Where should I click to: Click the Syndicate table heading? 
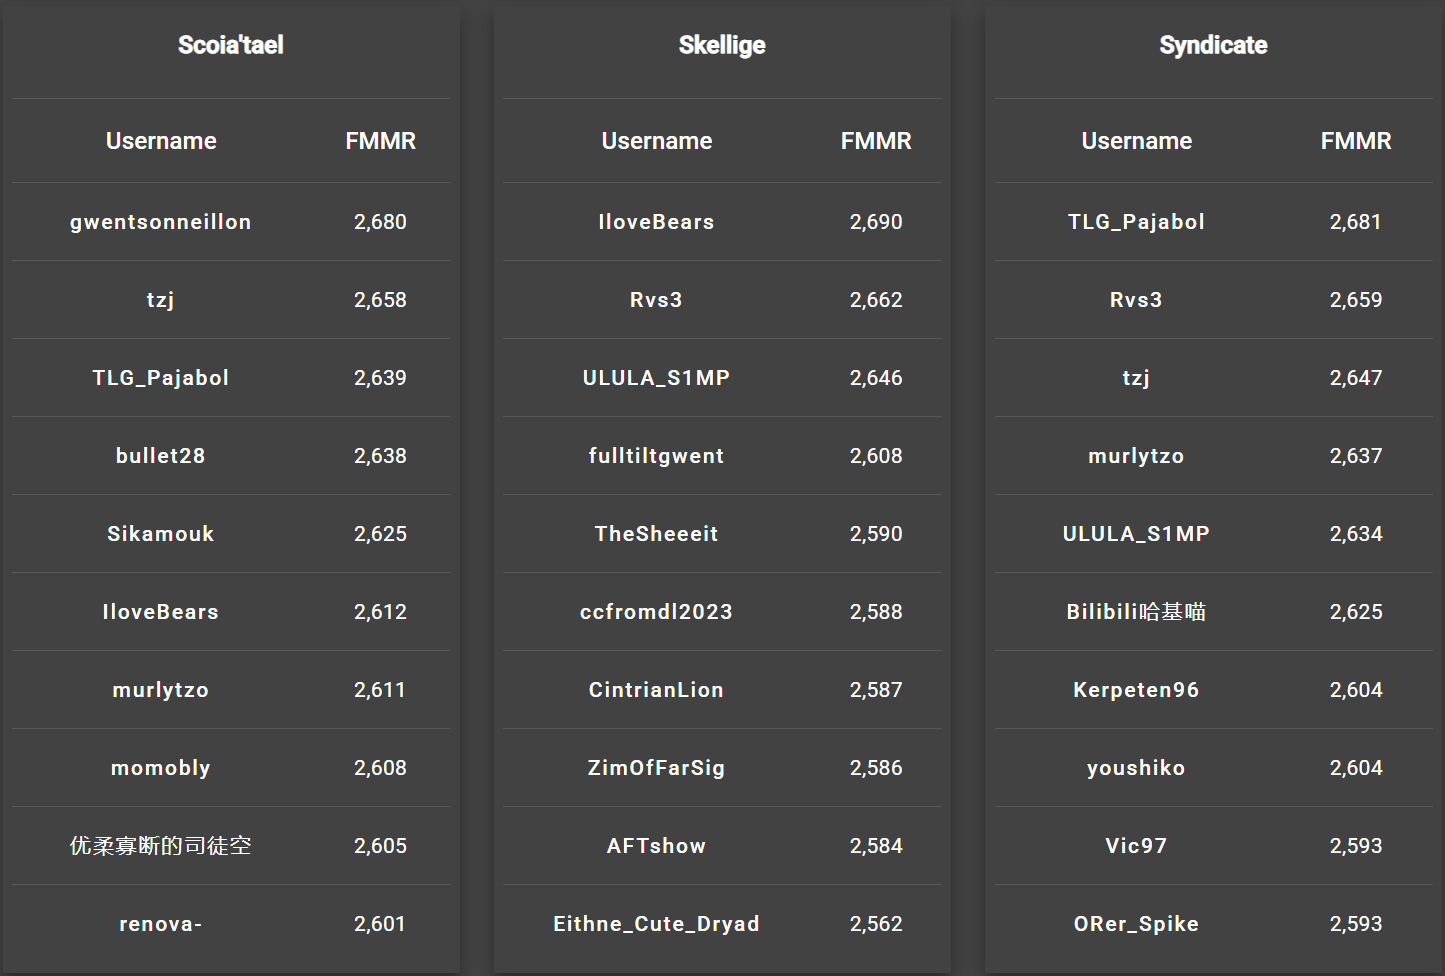click(x=1213, y=45)
